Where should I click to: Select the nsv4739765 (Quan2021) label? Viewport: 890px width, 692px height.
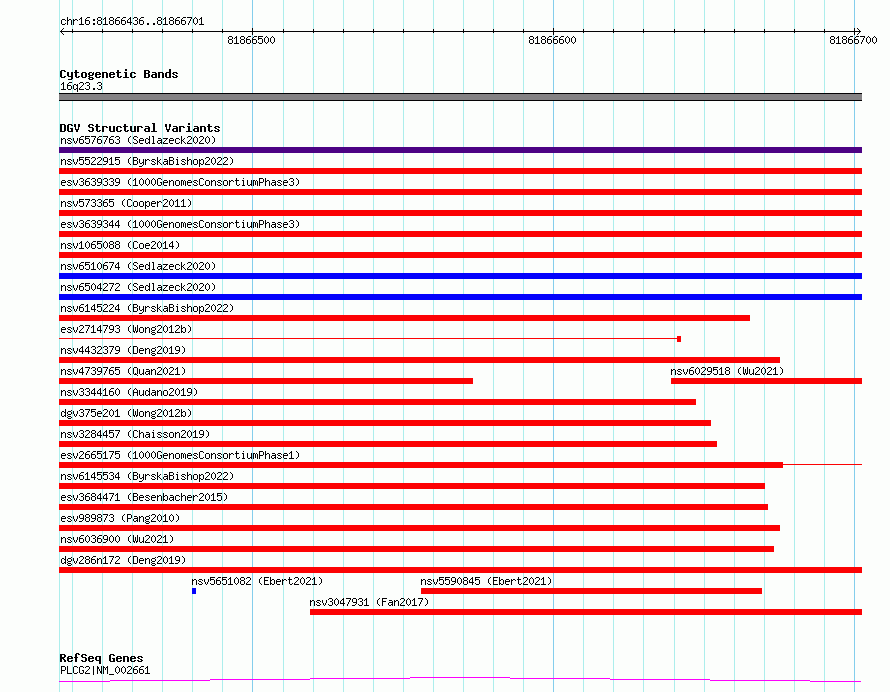pos(123,371)
